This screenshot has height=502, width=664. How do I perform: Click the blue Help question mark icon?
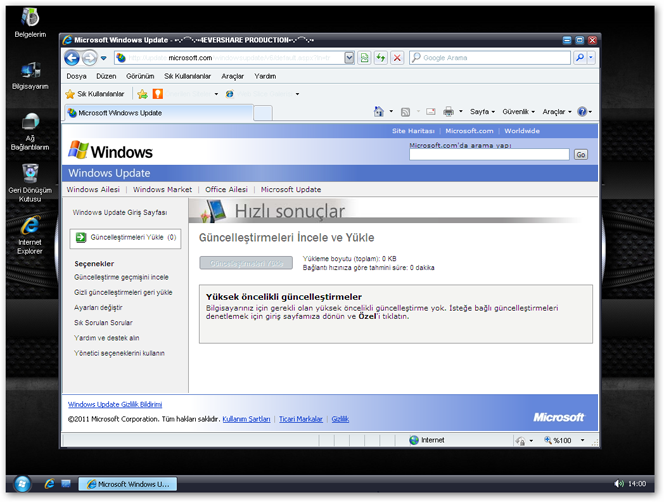click(582, 112)
